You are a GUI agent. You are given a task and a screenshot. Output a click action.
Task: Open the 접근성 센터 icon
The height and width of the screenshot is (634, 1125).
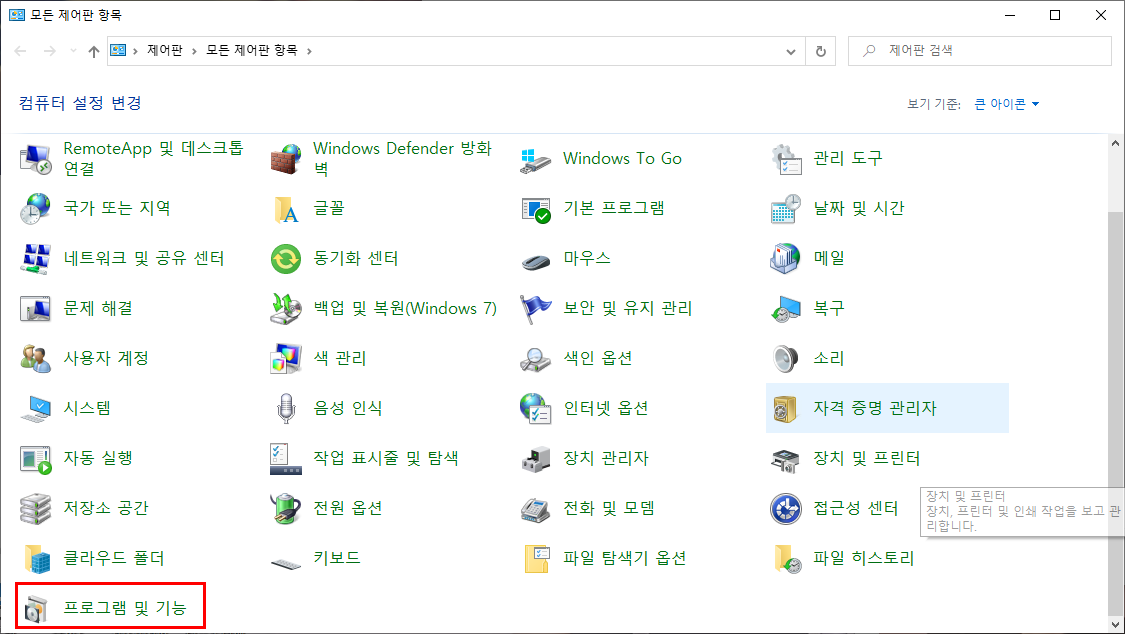pos(786,508)
